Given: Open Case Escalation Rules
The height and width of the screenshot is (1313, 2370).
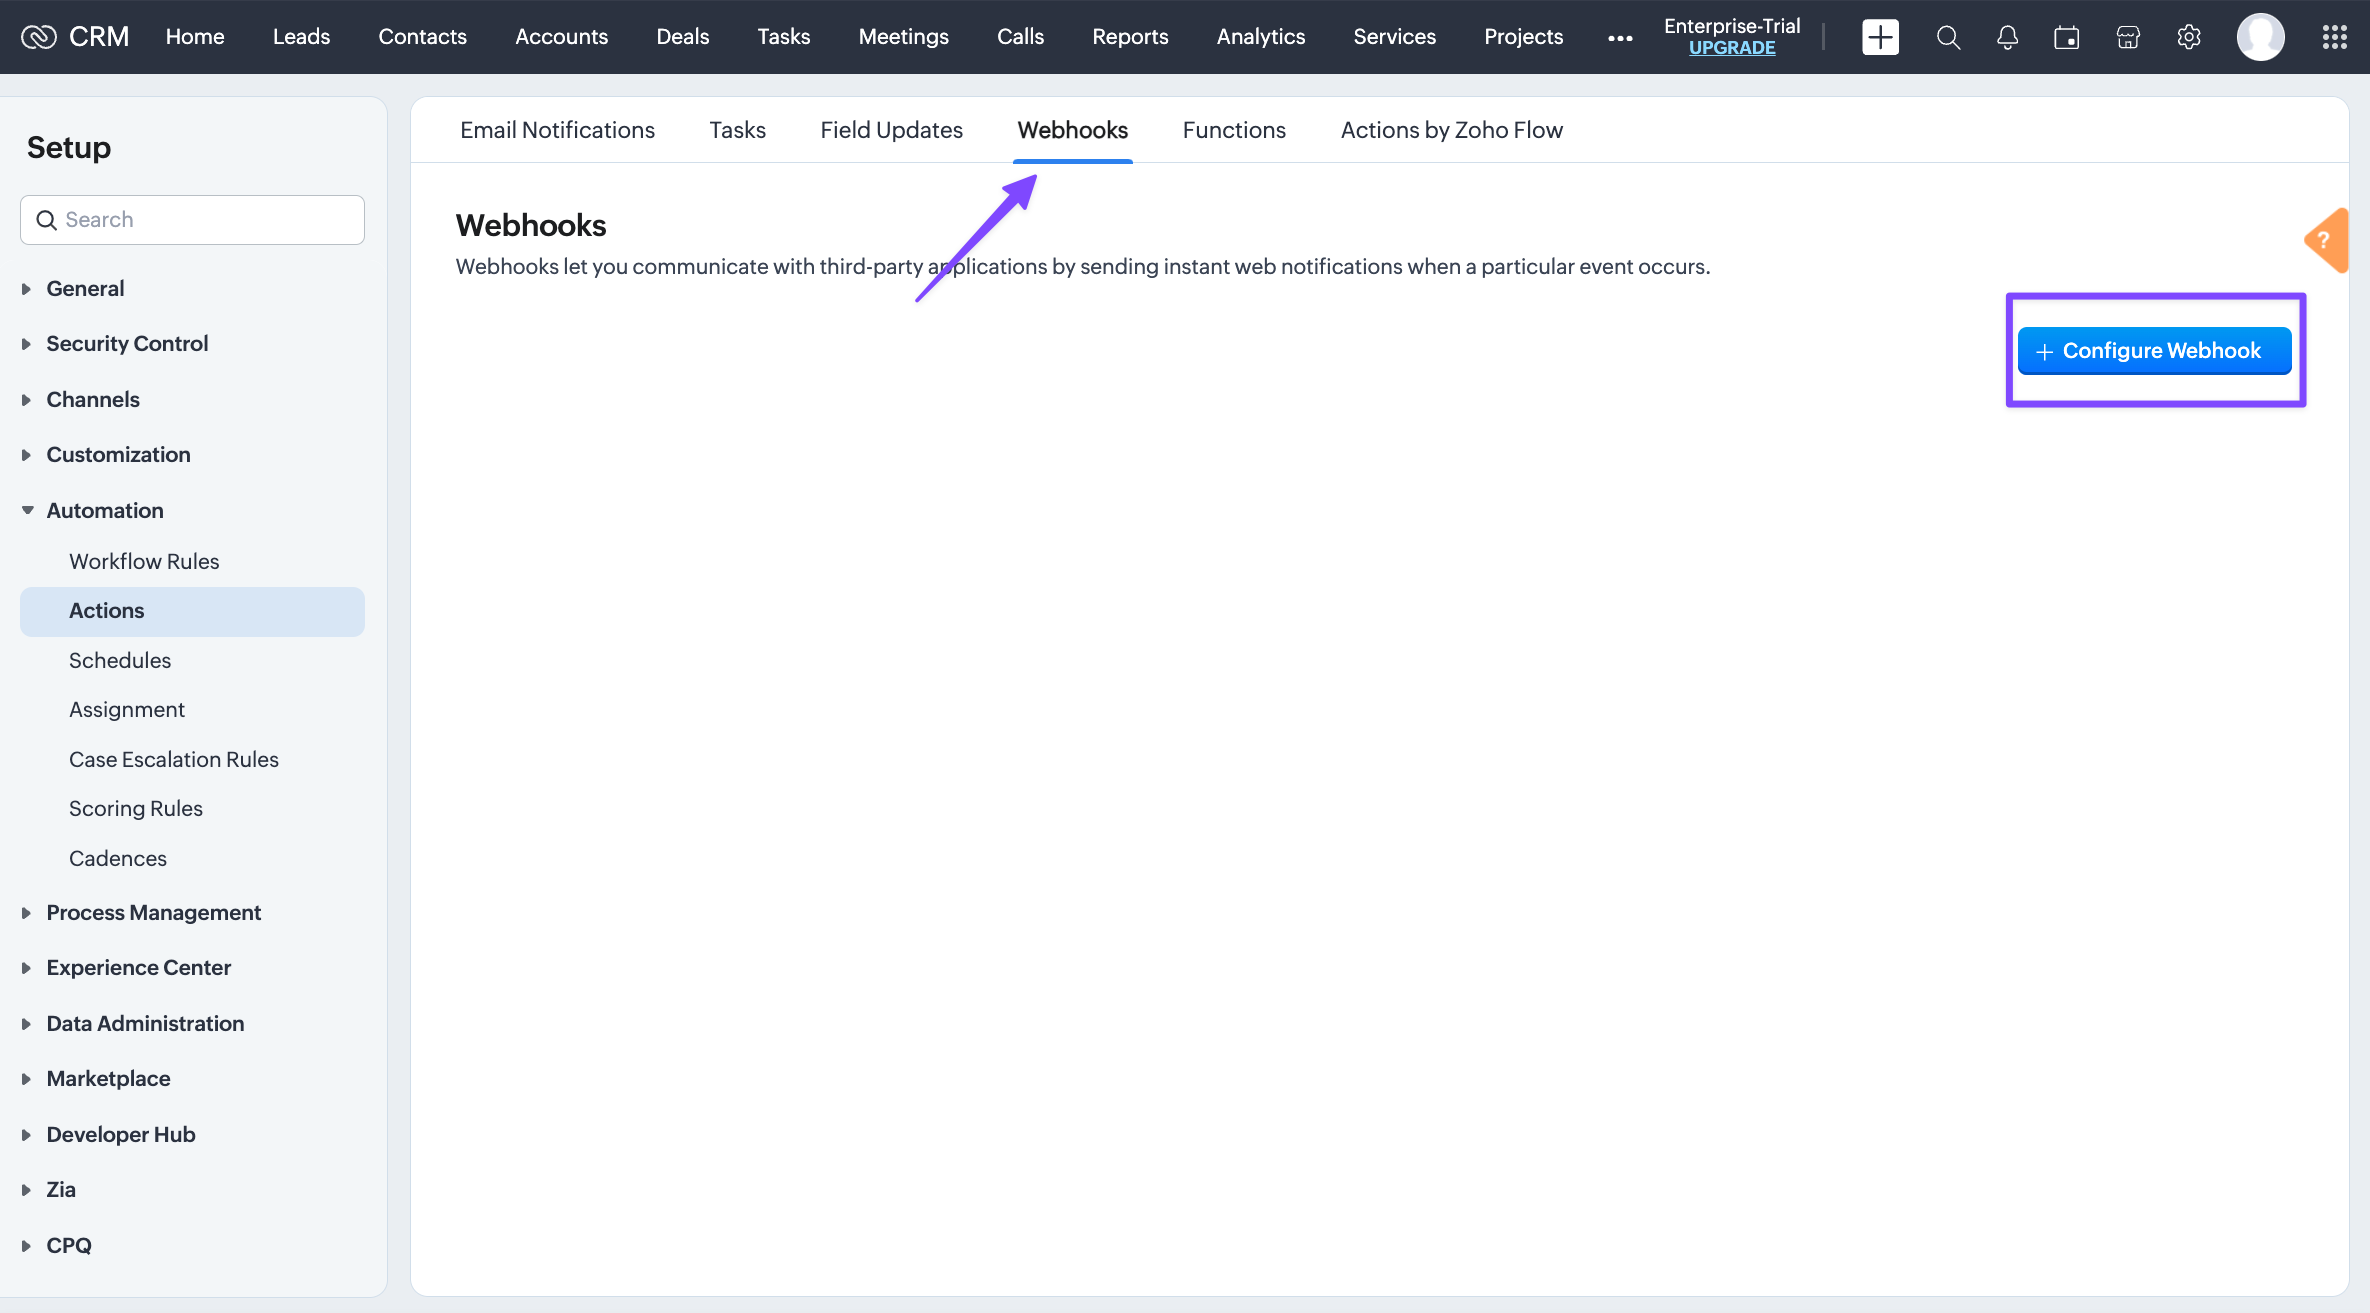Looking at the screenshot, I should coord(174,760).
